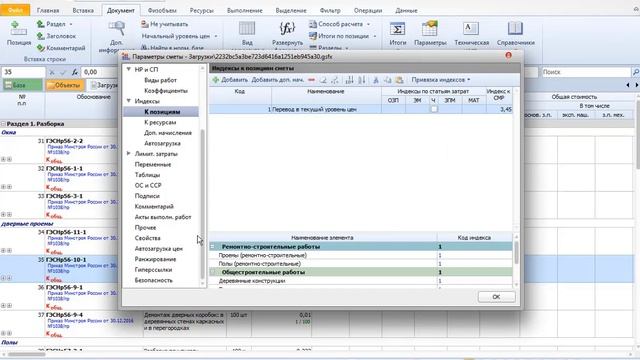Collapse the НР и СП tree node
The width and height of the screenshot is (640, 360).
[x=129, y=69]
